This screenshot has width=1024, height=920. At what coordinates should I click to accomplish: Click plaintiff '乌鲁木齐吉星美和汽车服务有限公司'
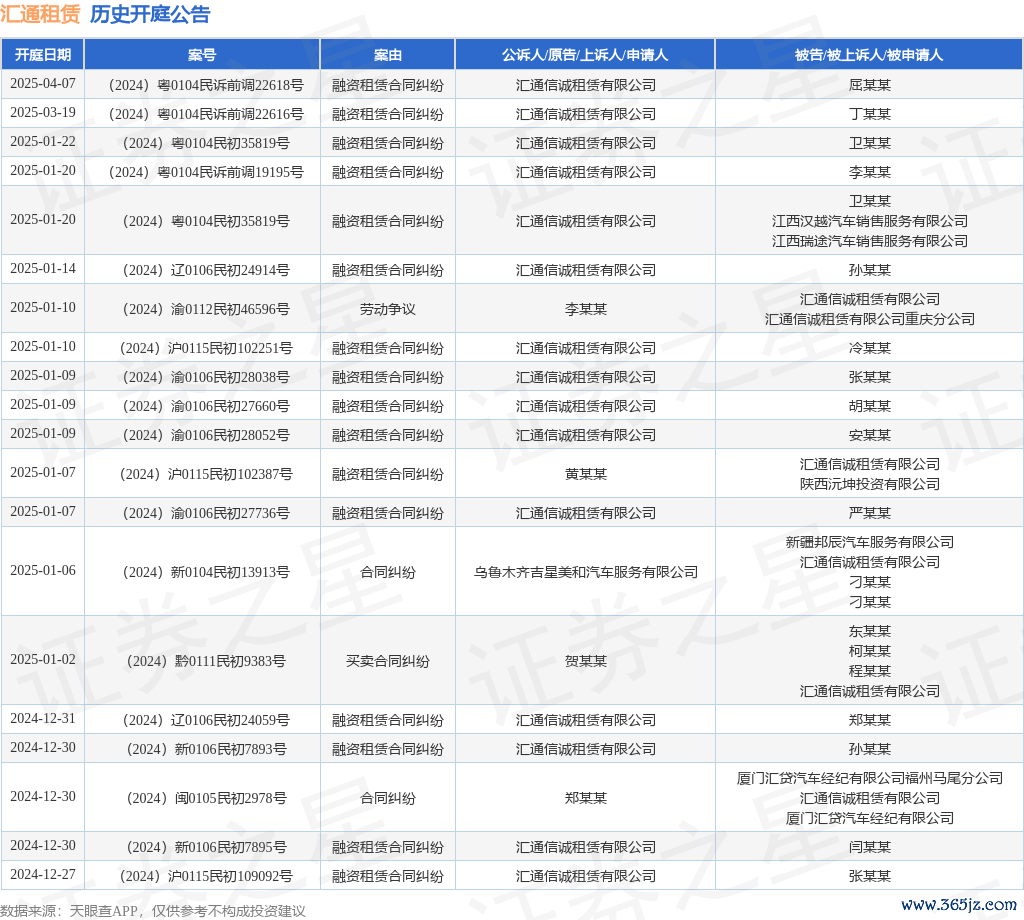(586, 573)
